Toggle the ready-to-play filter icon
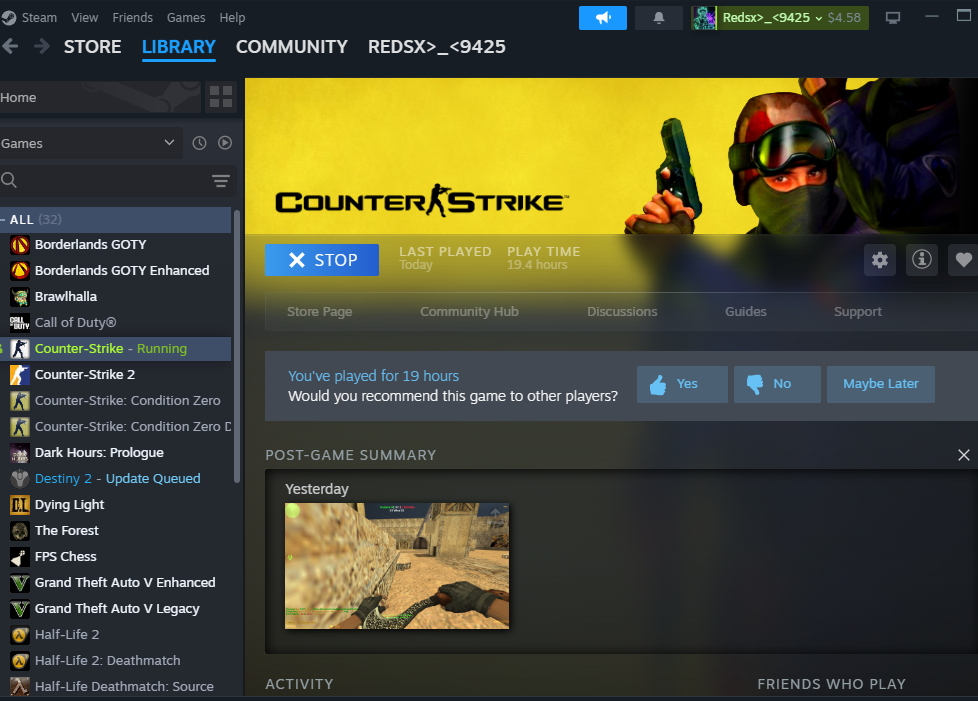Viewport: 978px width, 701px height. 225,143
